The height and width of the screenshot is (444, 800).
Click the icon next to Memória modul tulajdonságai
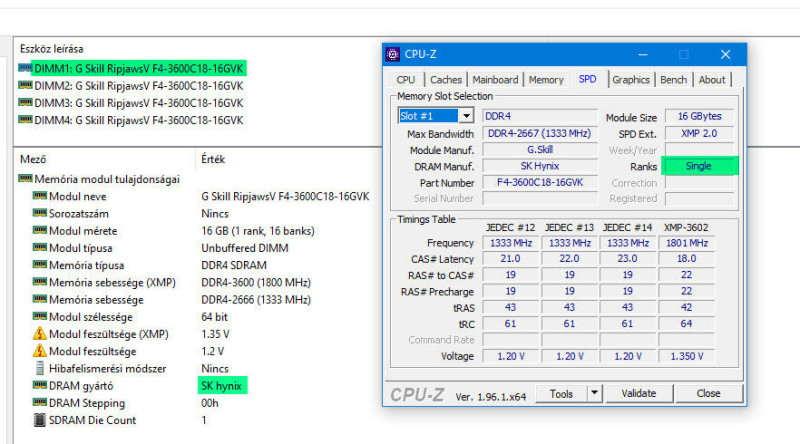25,179
